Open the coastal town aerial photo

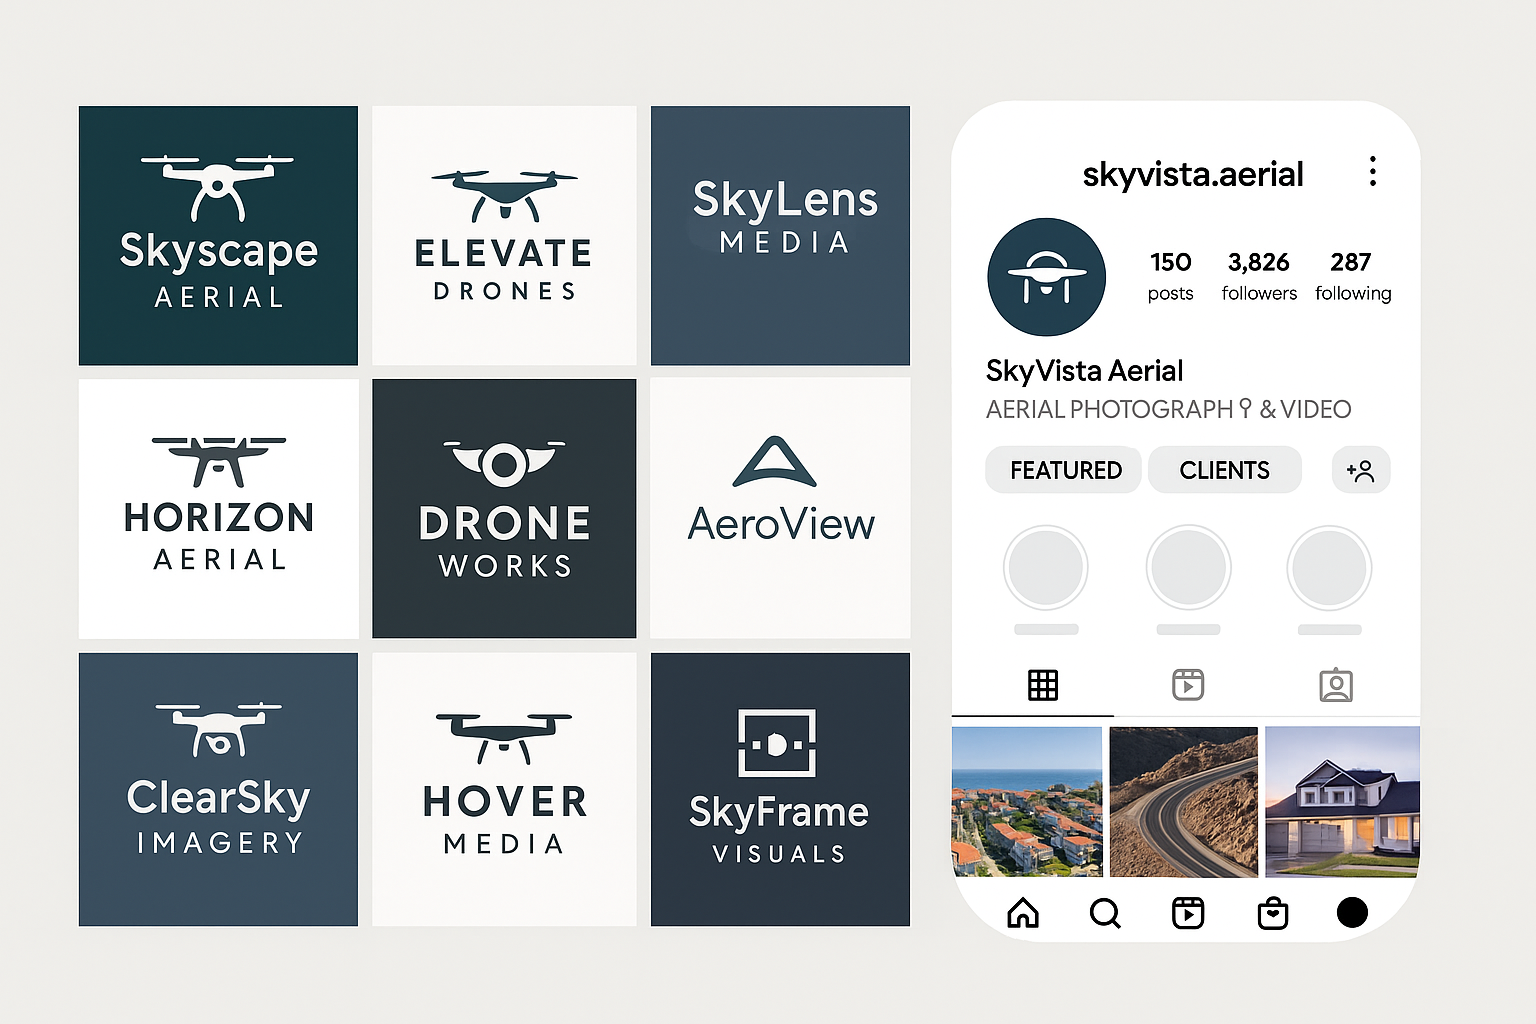[1027, 802]
